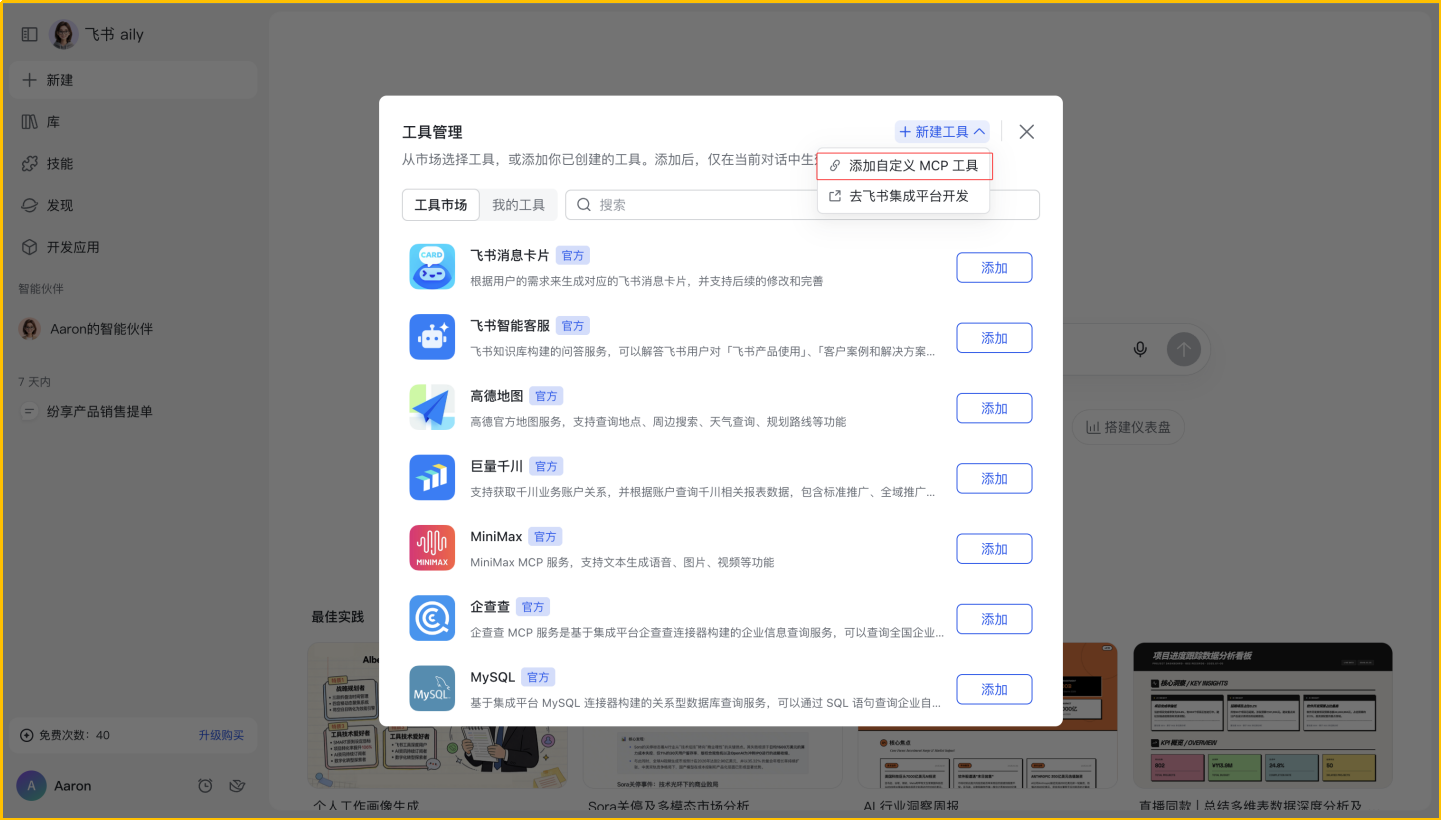This screenshot has width=1441, height=820.
Task: Open the 发现 discover section
Action: (134, 205)
